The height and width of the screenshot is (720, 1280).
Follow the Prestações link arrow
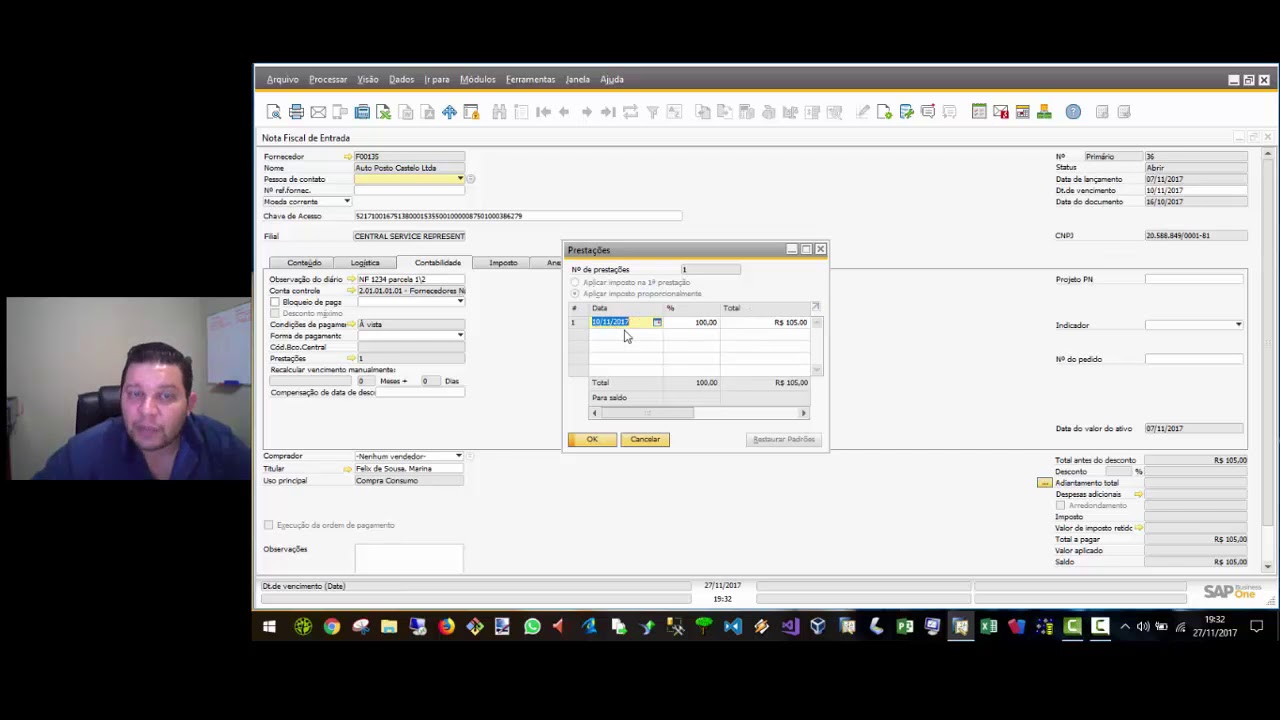351,358
